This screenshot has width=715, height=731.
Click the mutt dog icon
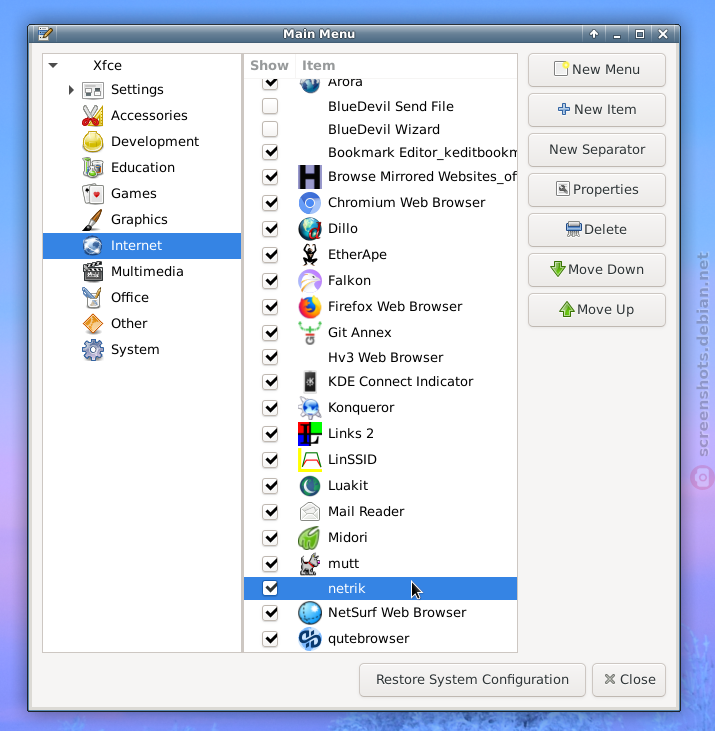310,564
